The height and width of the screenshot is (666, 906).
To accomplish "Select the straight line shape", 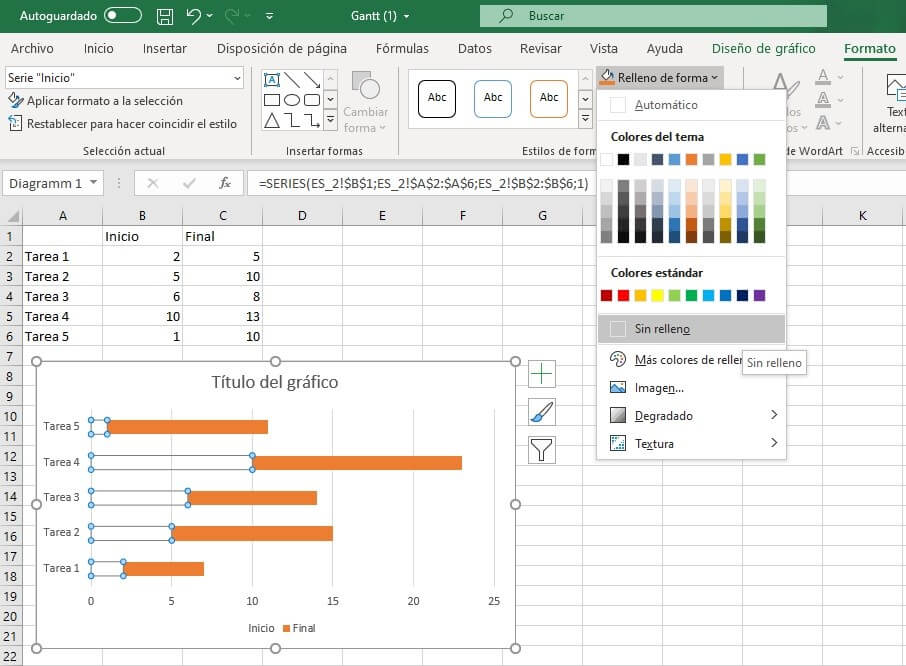I will 292,80.
